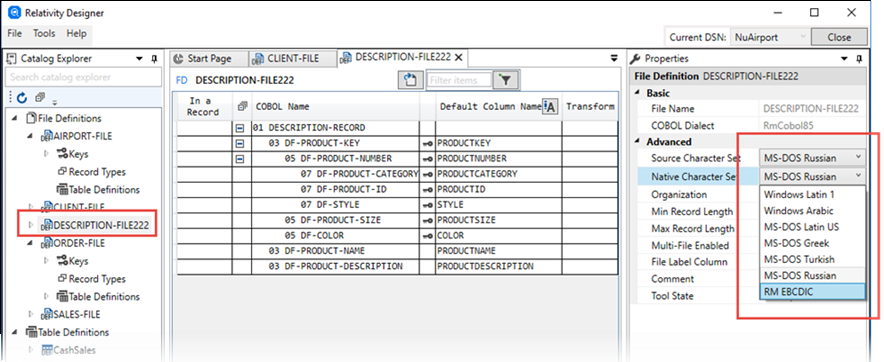
Task: Click the filter funnel button
Action: coord(506,81)
